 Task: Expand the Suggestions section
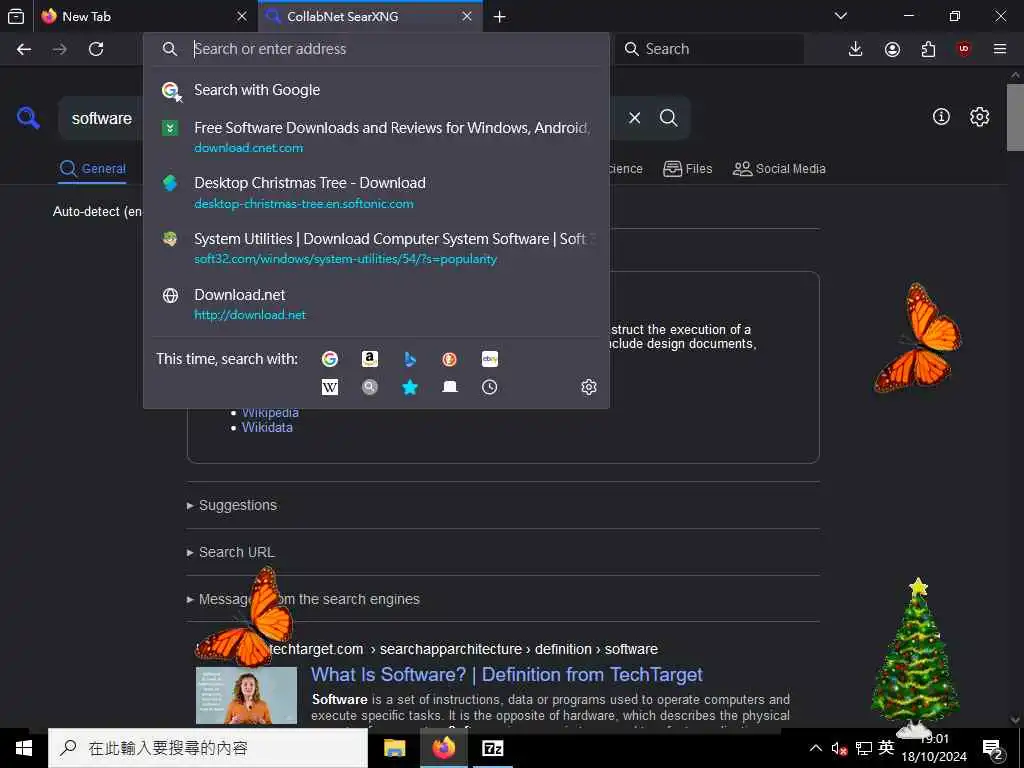[232, 505]
